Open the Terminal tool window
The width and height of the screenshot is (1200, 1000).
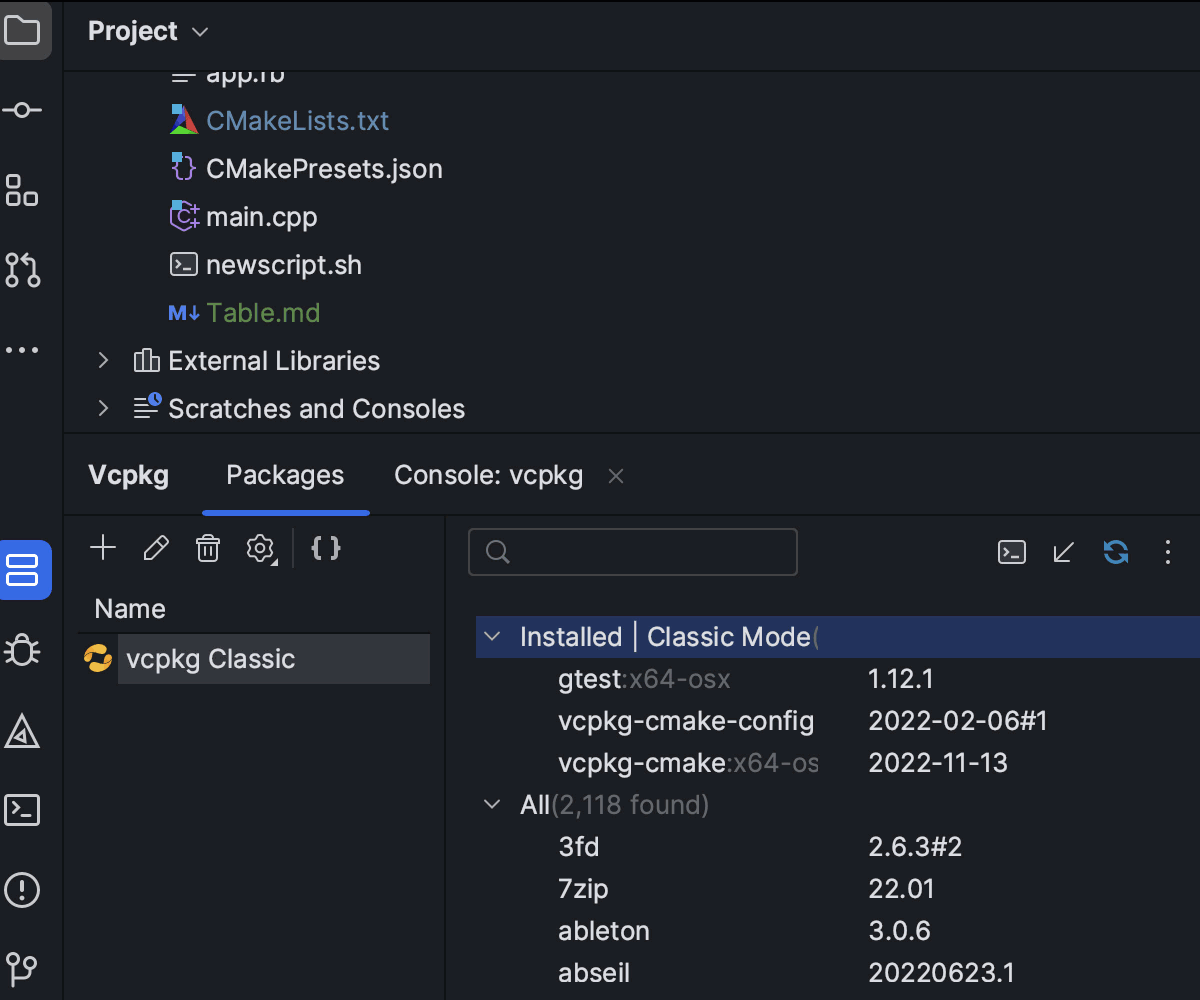coord(25,810)
